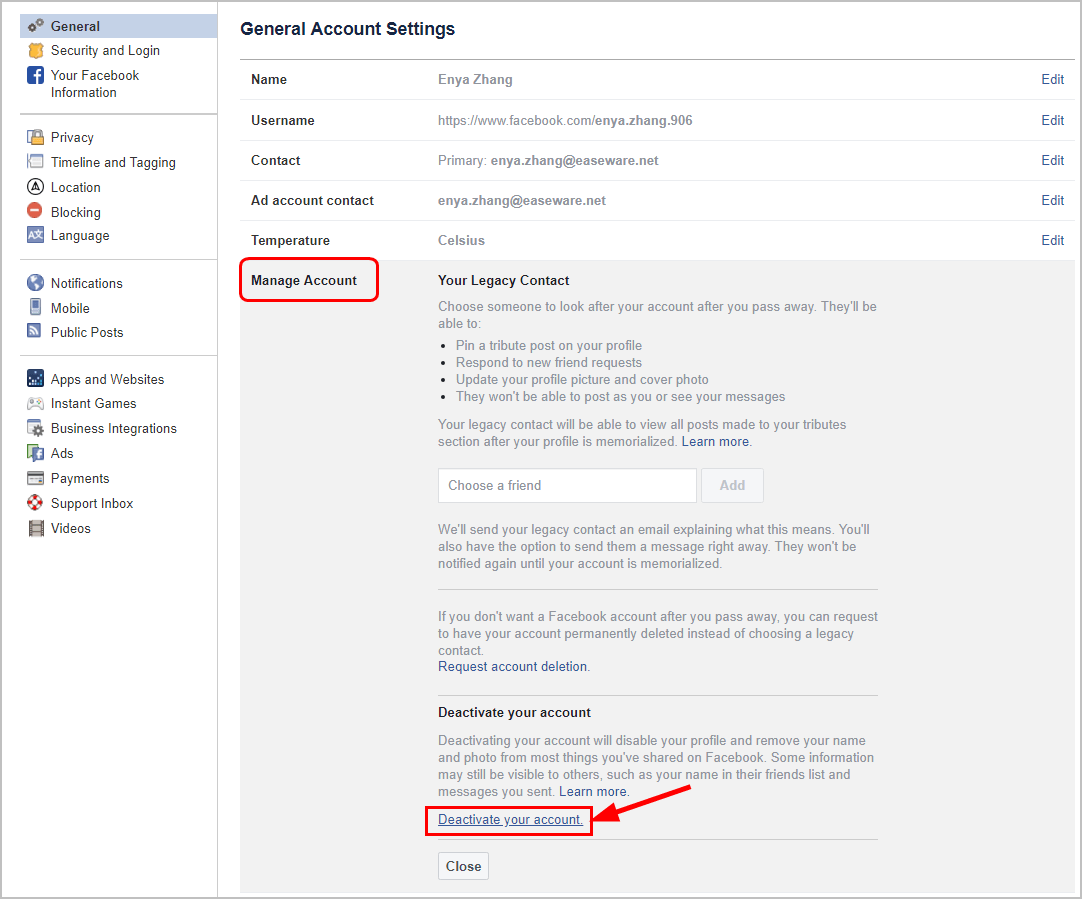The image size is (1082, 899).
Task: Click the Mobile phone icon
Action: 35,307
